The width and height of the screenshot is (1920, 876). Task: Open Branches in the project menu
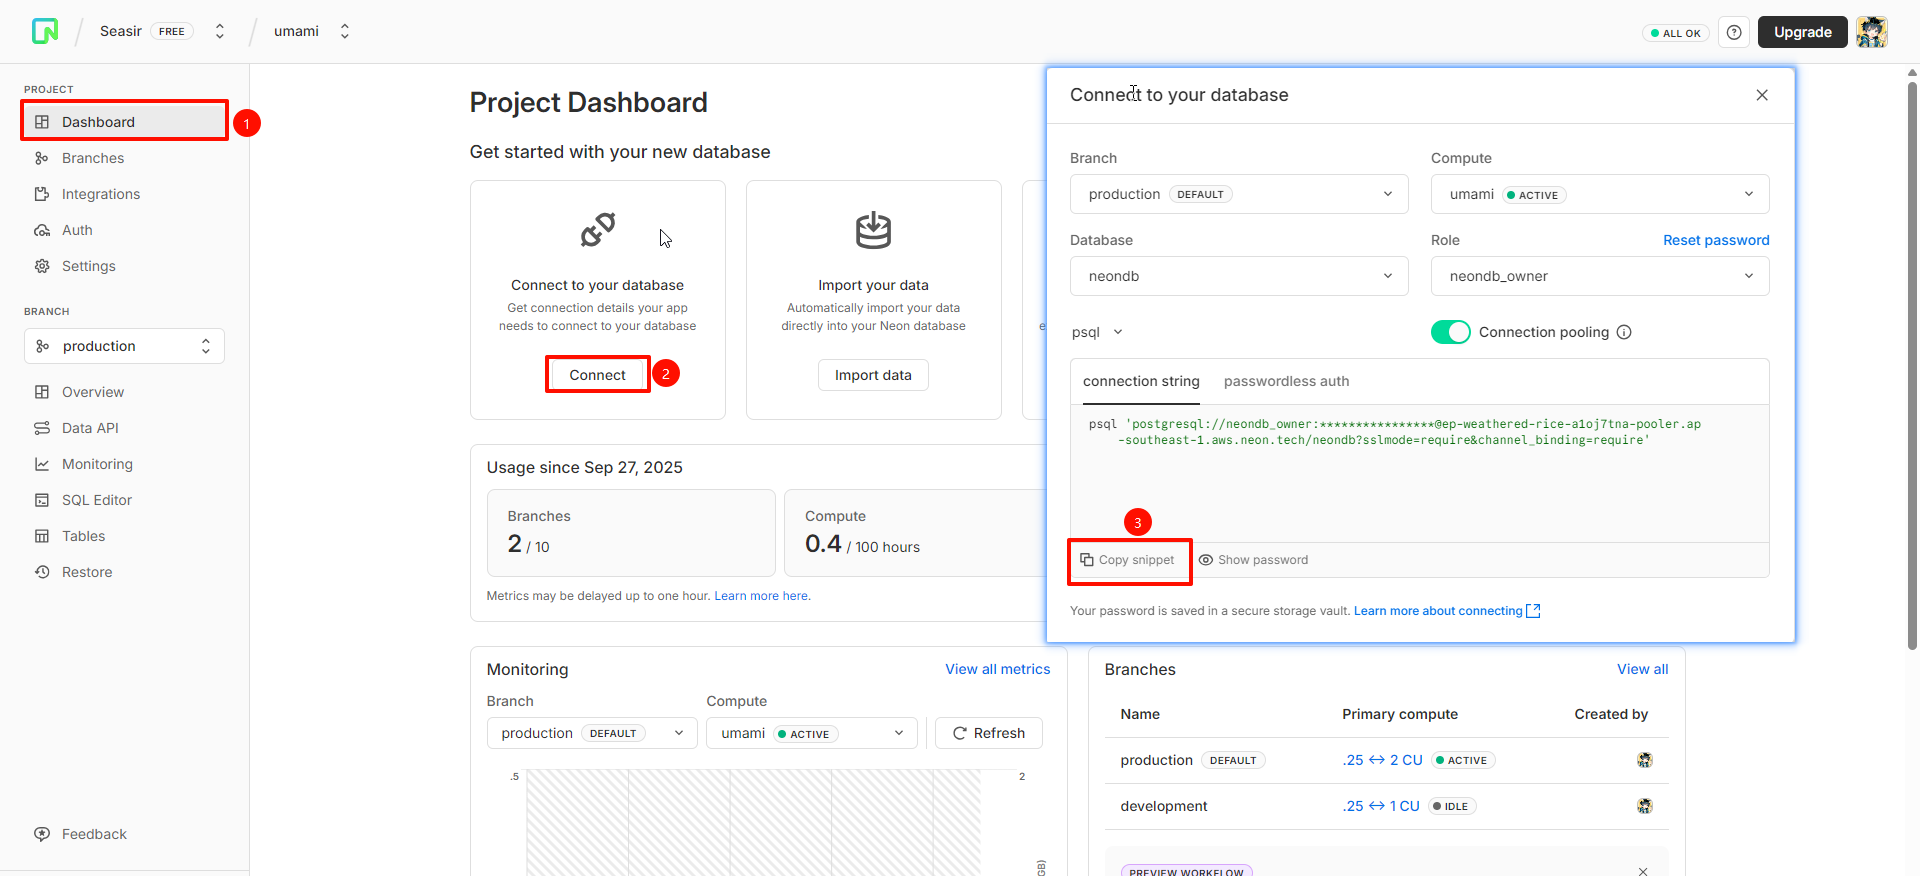point(92,158)
